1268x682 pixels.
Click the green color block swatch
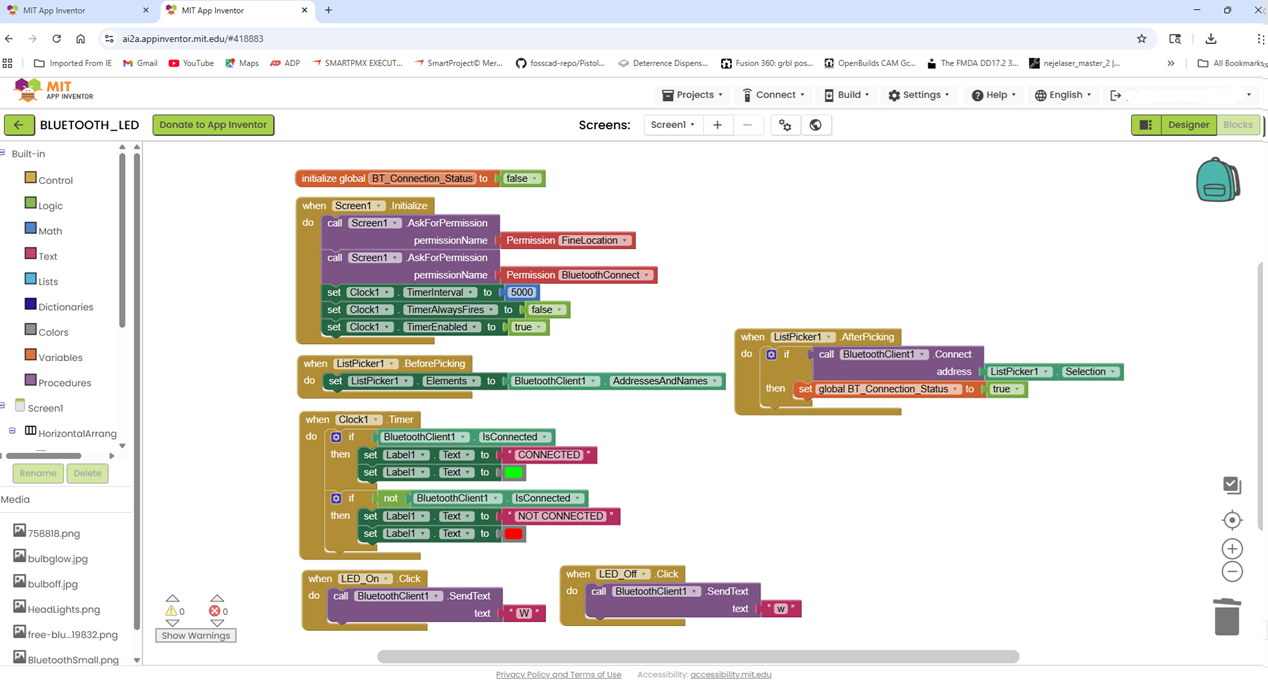coord(513,473)
